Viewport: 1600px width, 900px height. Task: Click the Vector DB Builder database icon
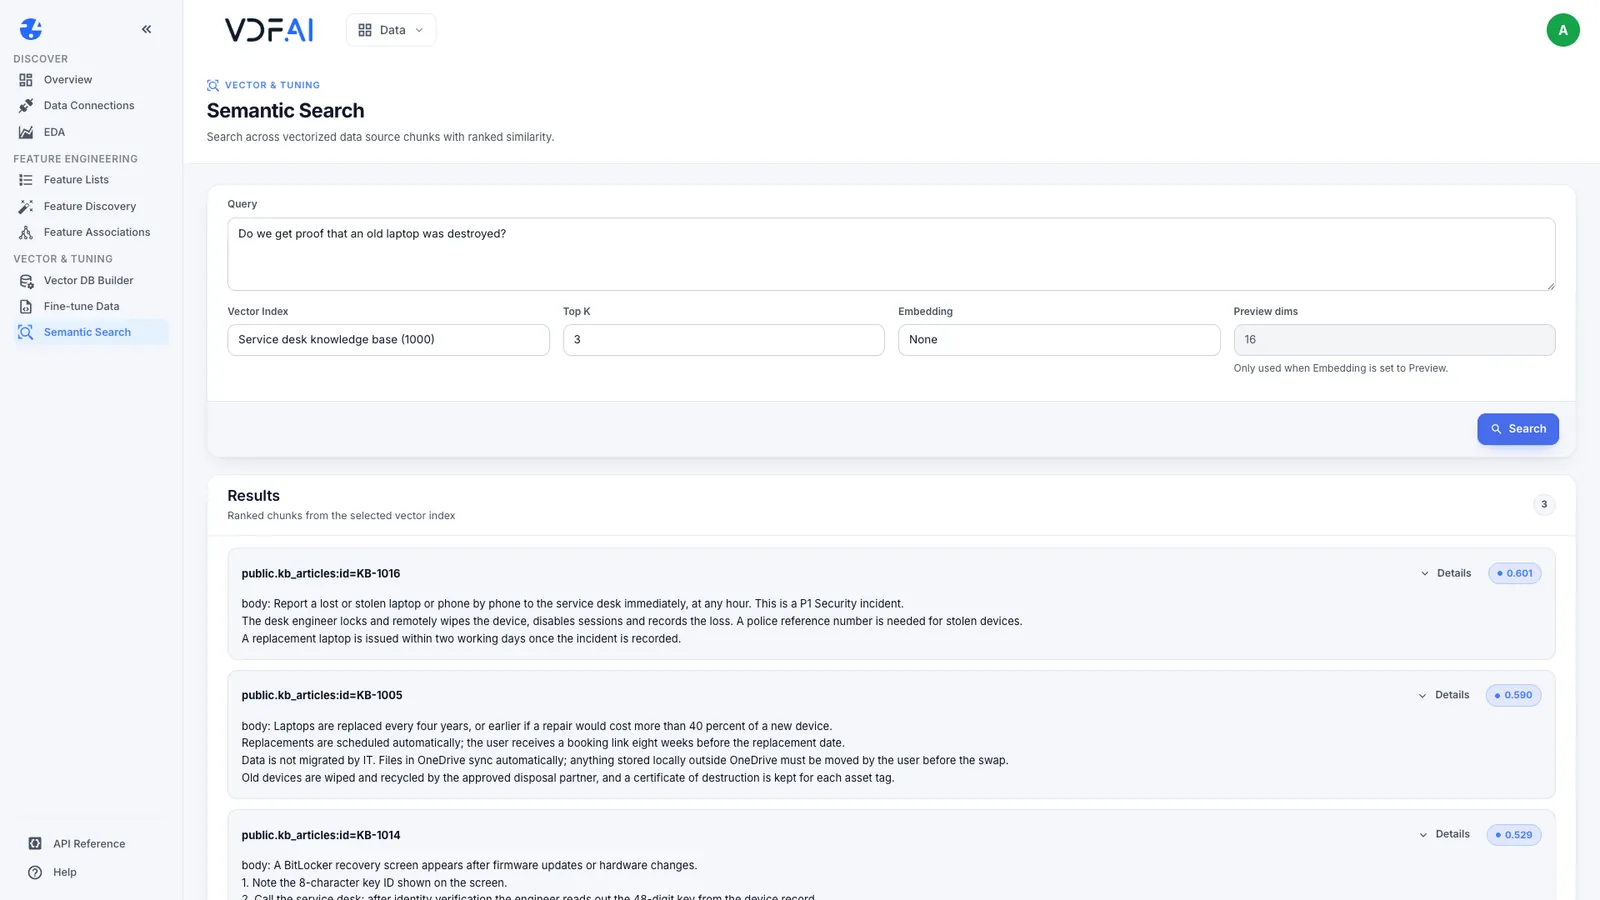pyautogui.click(x=26, y=281)
